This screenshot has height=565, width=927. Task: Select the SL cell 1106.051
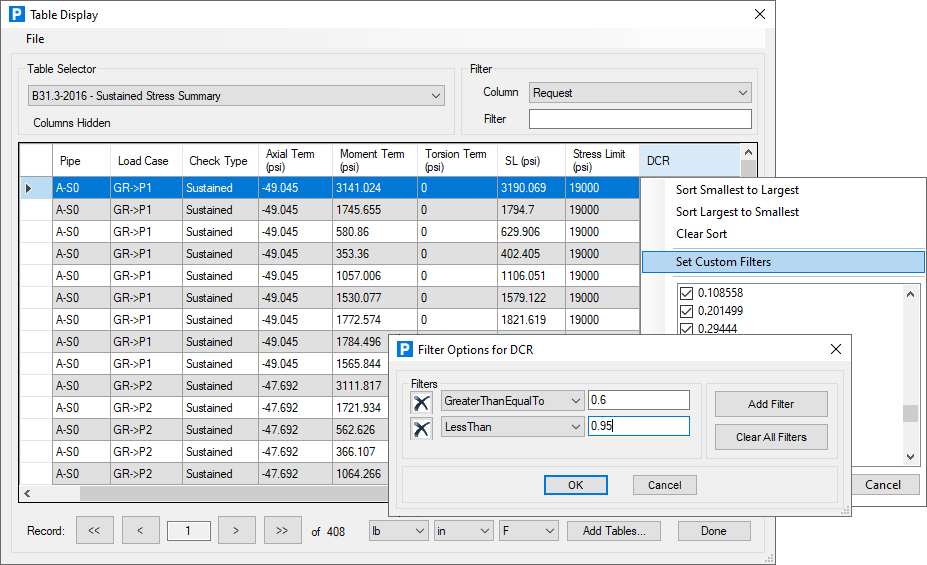click(531, 275)
